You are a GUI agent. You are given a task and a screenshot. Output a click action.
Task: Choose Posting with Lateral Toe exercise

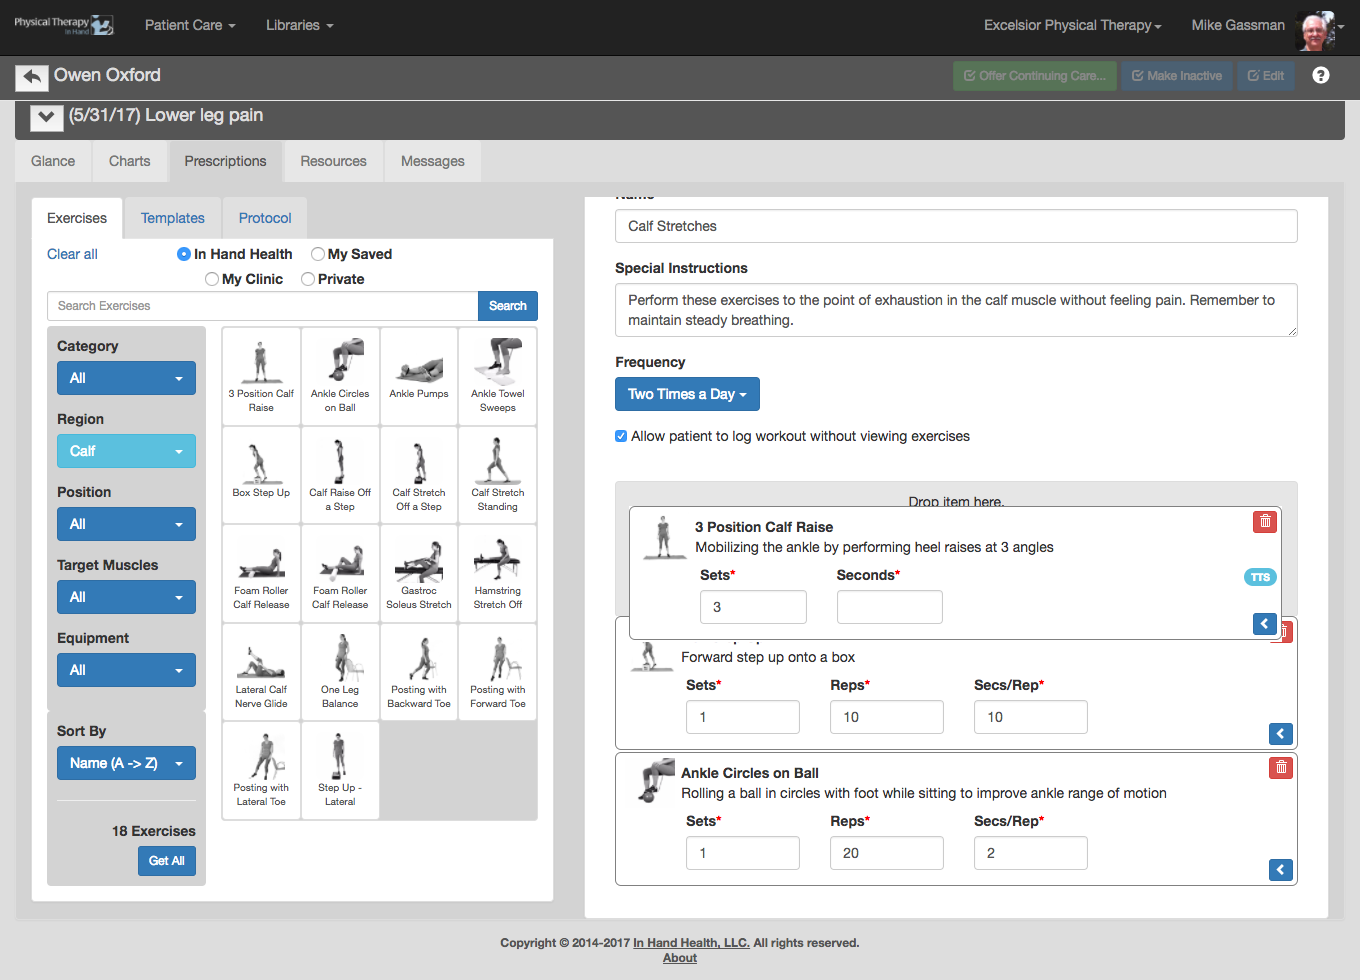[x=261, y=770]
